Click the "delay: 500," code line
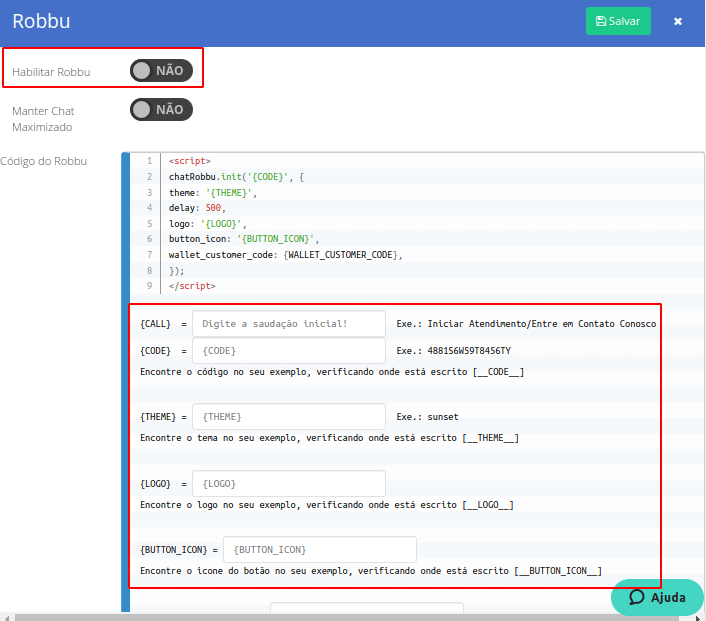Viewport: 706px width, 621px height. (x=197, y=208)
